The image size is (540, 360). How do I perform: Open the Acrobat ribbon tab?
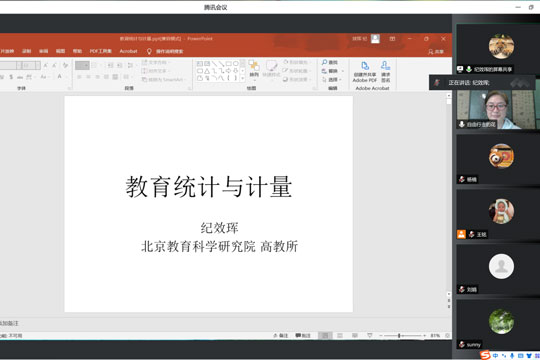128,51
